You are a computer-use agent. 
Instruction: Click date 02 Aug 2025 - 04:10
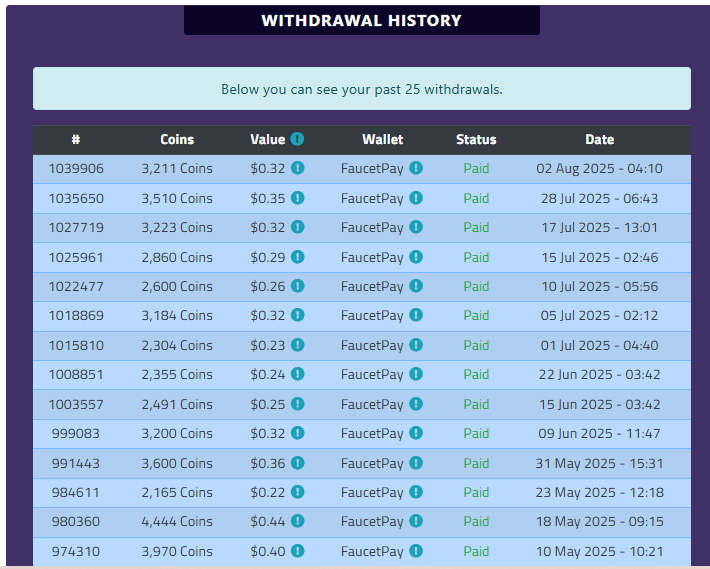pos(600,169)
